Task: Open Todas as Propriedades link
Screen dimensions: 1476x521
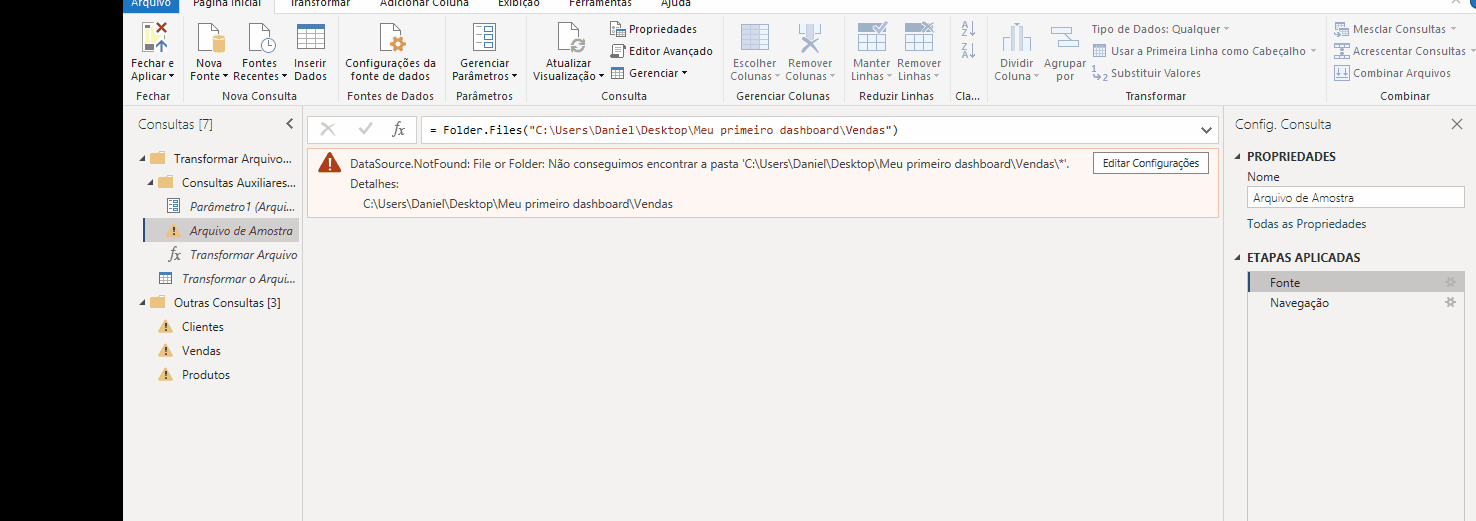Action: tap(1306, 224)
